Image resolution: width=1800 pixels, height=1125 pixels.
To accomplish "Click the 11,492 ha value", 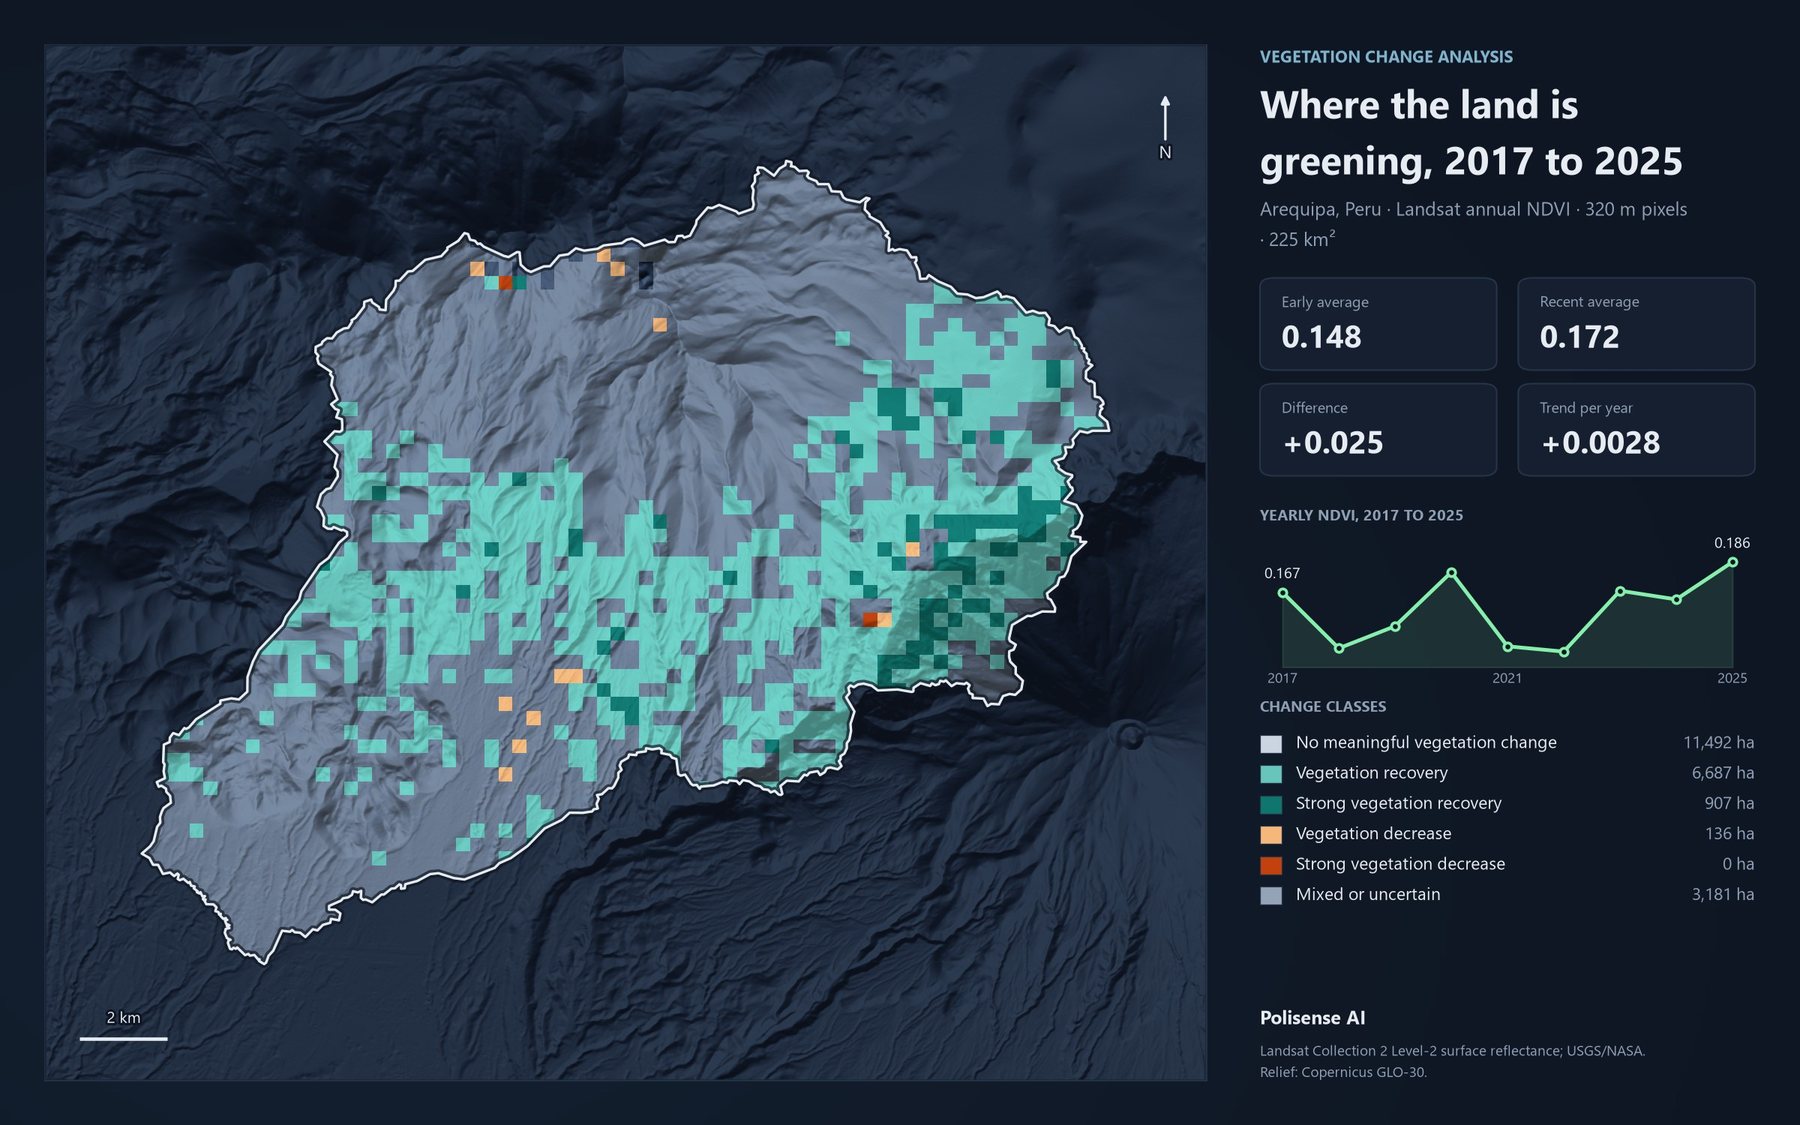I will click(1718, 742).
